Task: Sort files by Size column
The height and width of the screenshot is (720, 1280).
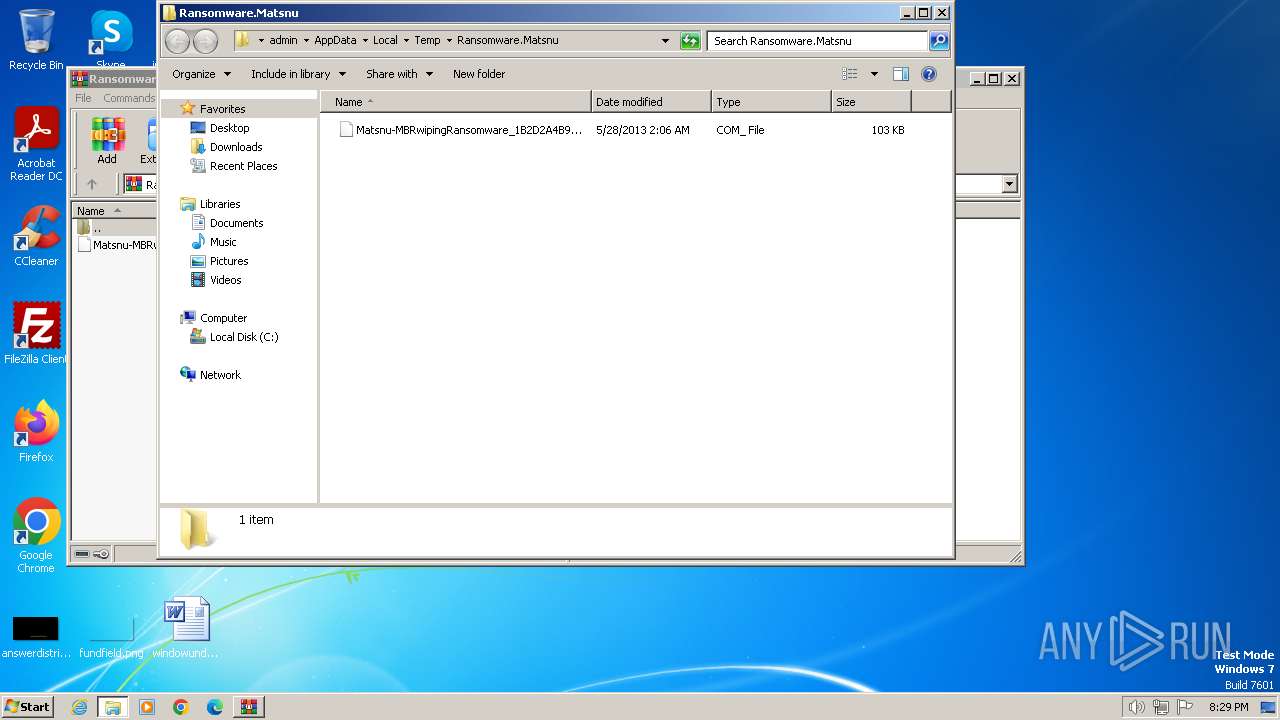Action: pyautogui.click(x=871, y=102)
